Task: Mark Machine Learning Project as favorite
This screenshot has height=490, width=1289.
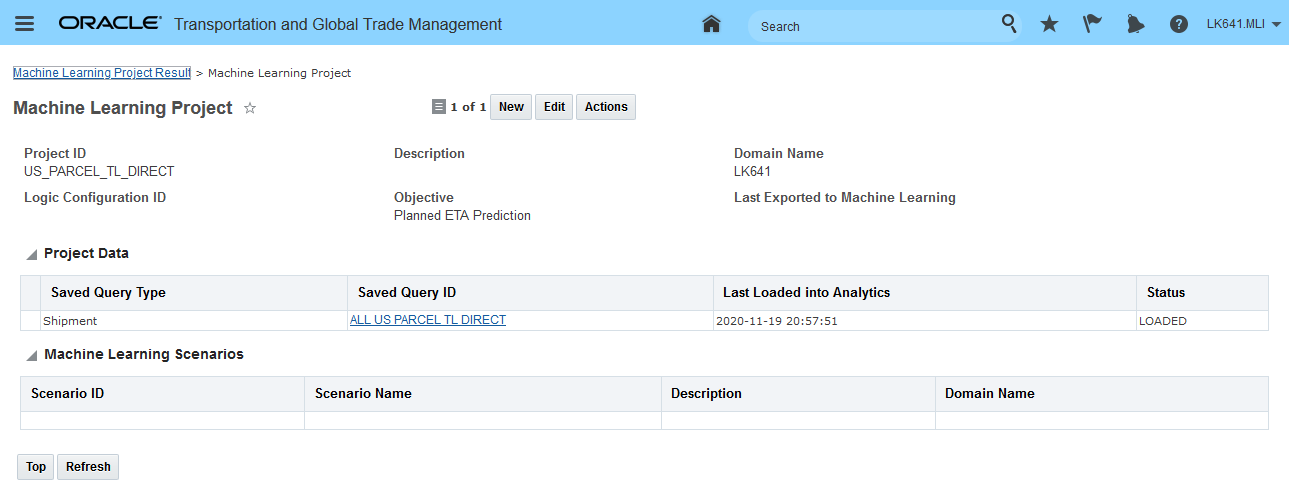Action: (x=250, y=108)
